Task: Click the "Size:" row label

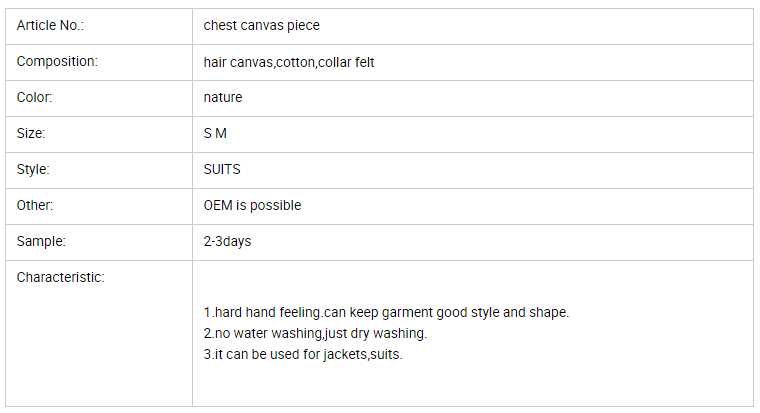Action: pyautogui.click(x=31, y=133)
